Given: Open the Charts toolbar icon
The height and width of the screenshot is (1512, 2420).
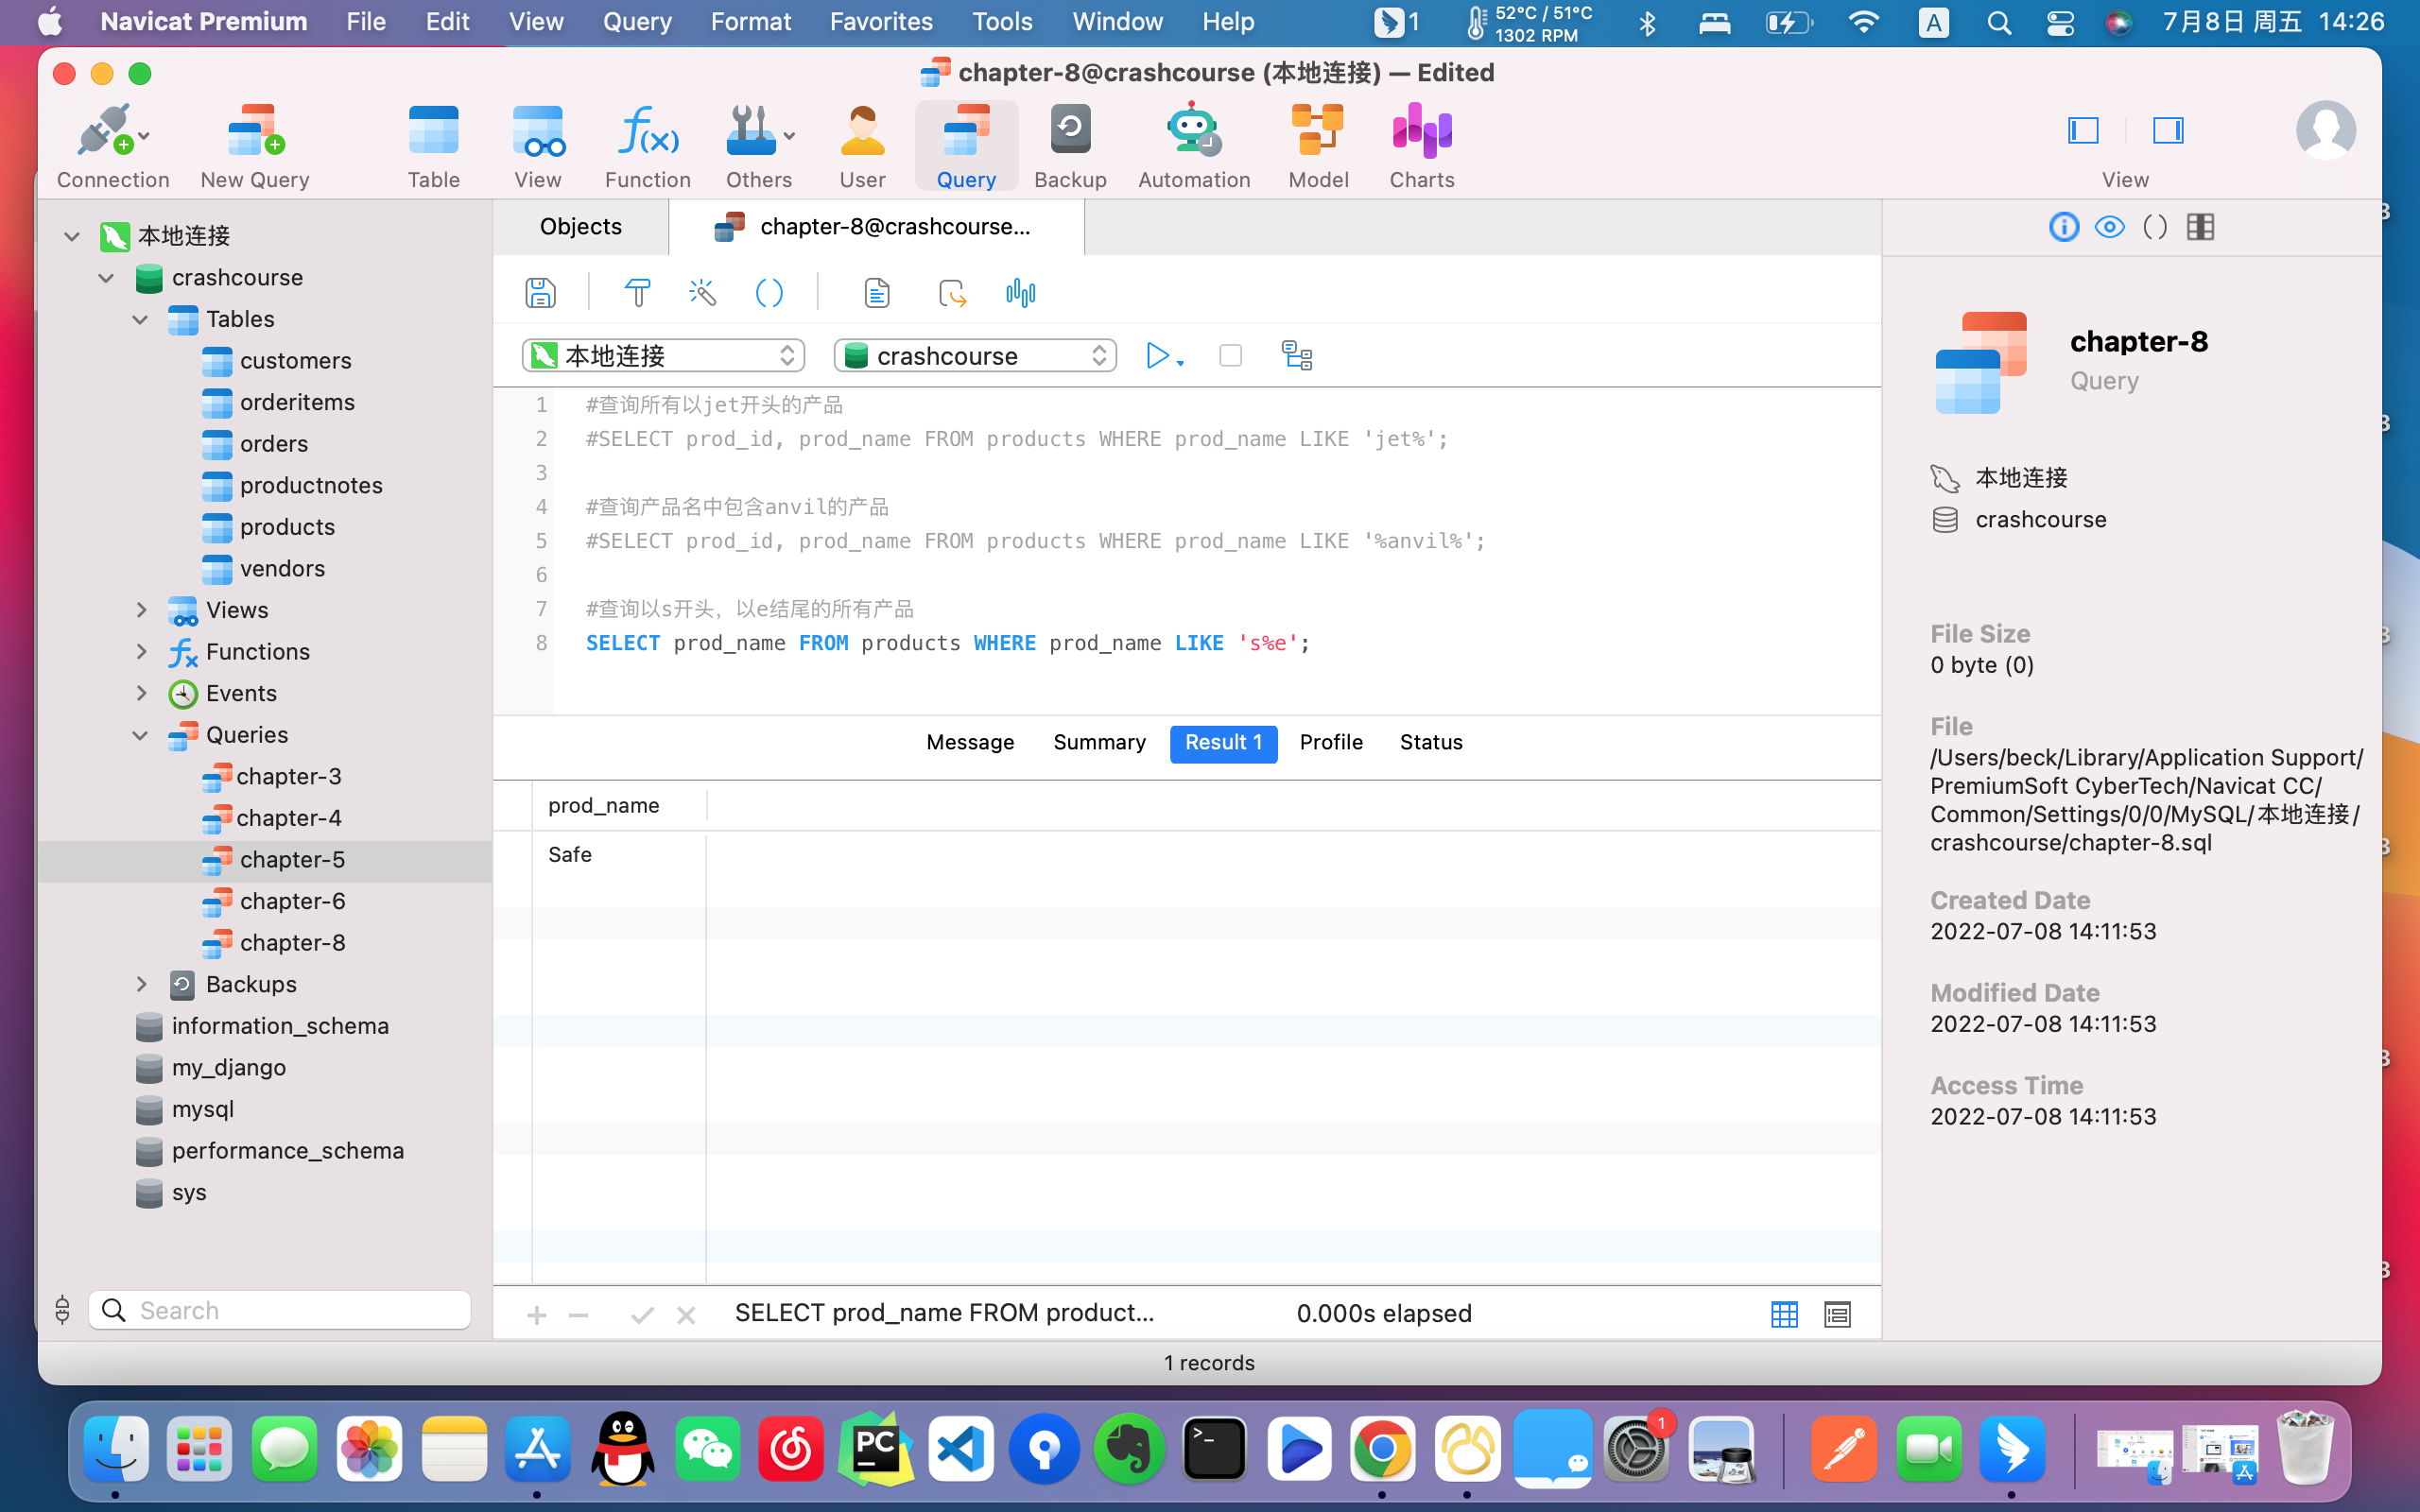Looking at the screenshot, I should click(x=1422, y=146).
